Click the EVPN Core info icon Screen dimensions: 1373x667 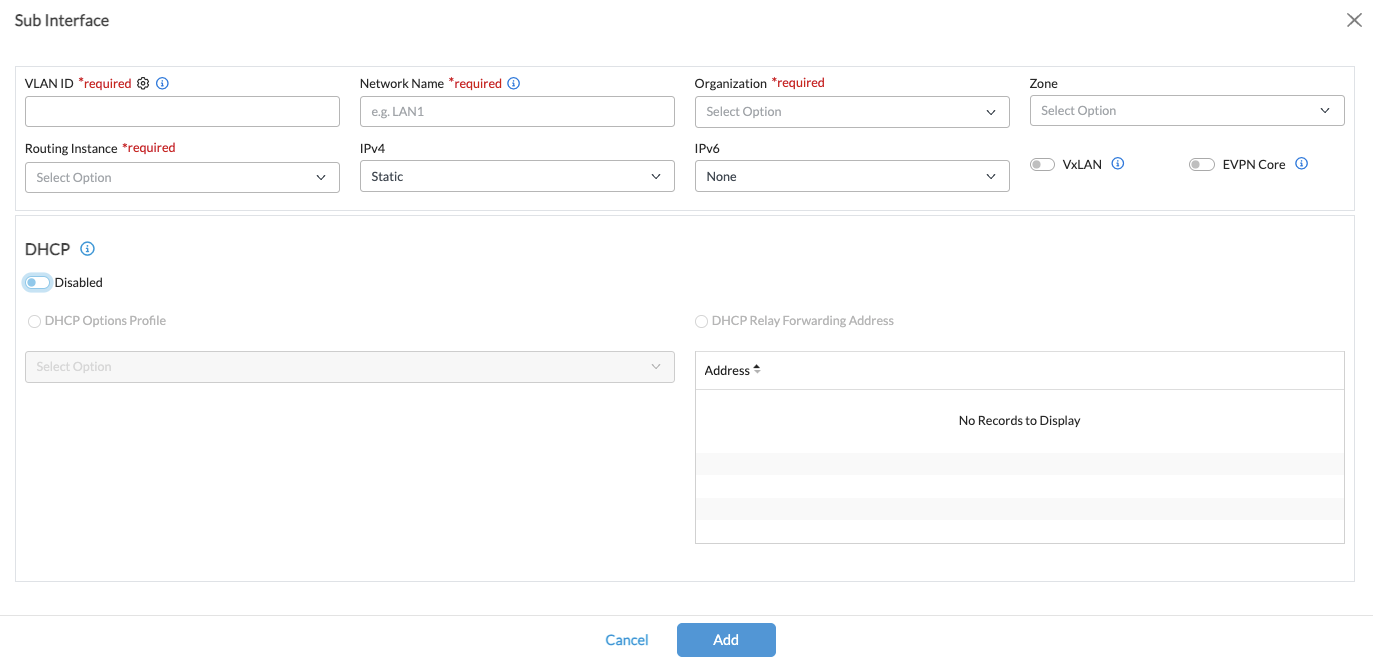(1301, 164)
